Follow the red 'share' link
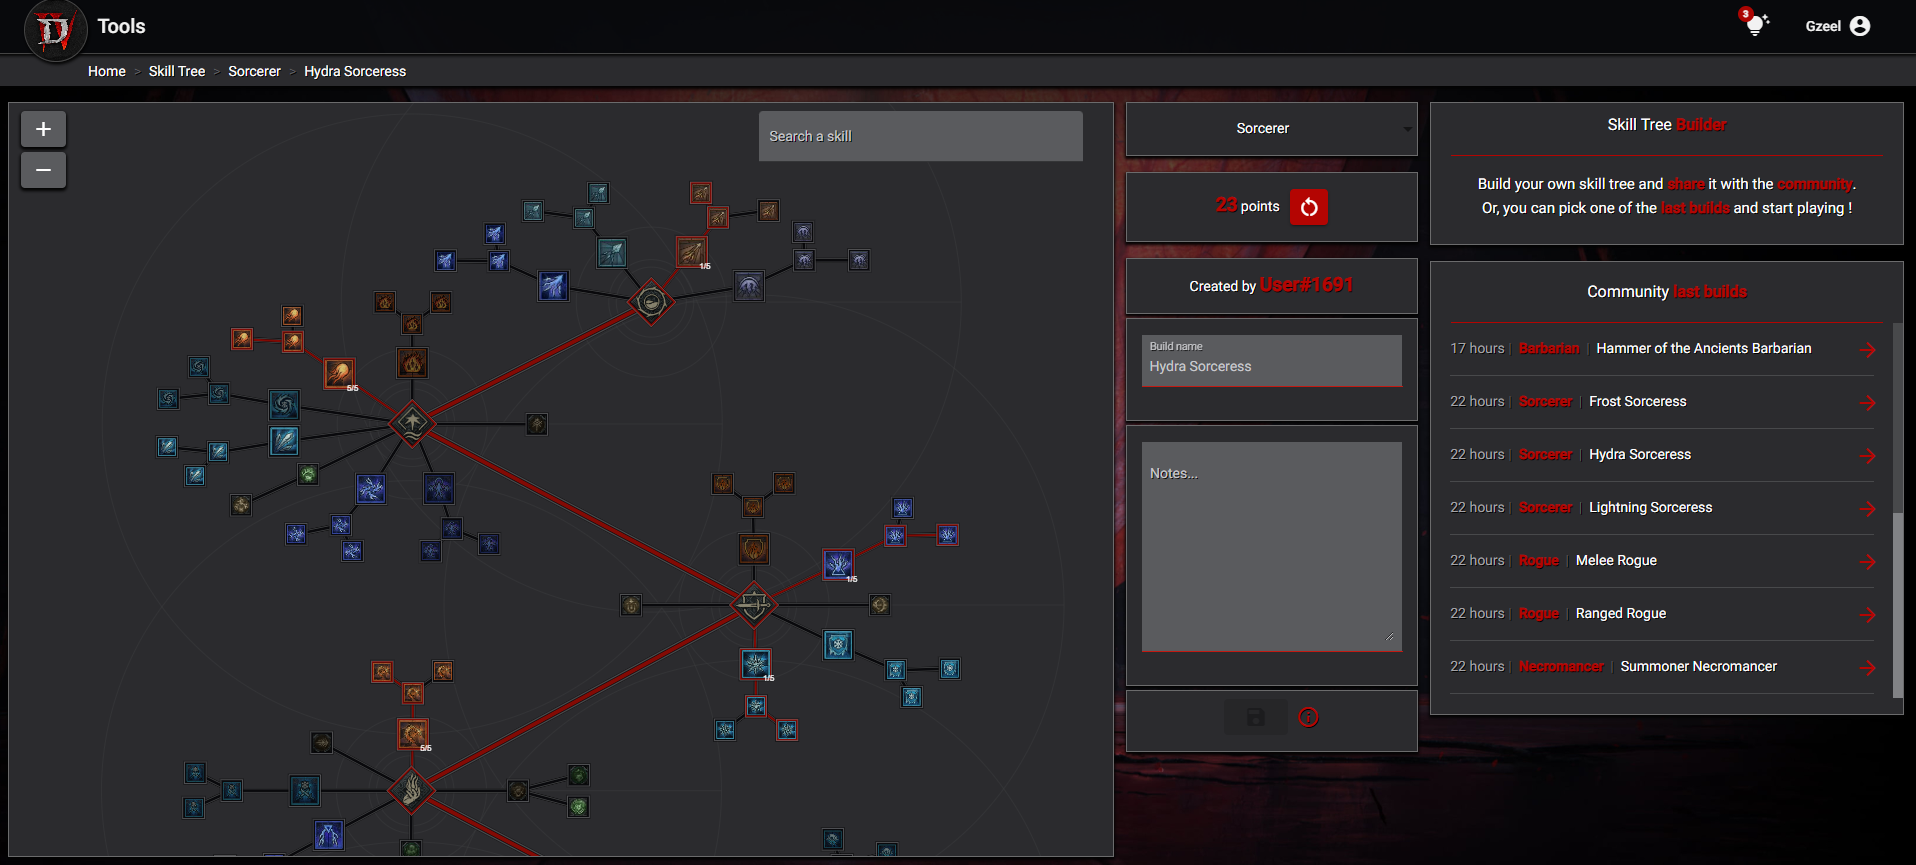The height and width of the screenshot is (865, 1916). click(x=1686, y=184)
